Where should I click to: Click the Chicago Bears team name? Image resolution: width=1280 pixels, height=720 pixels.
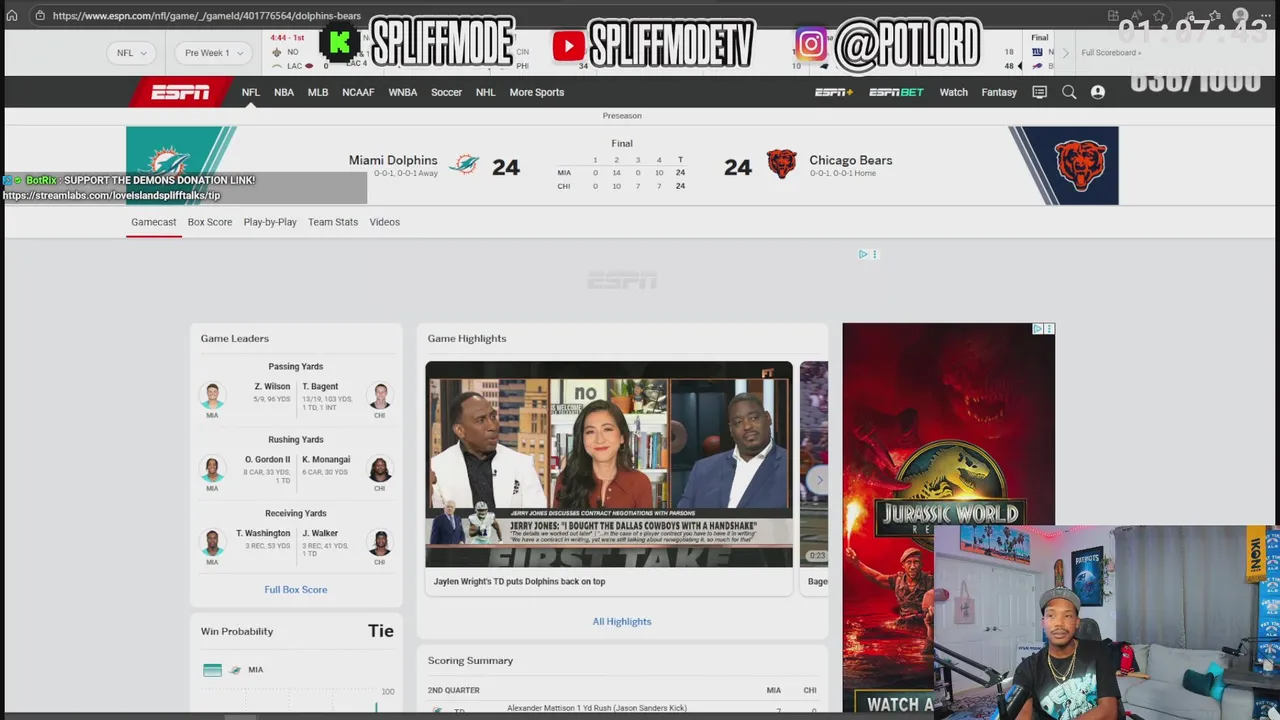[851, 160]
